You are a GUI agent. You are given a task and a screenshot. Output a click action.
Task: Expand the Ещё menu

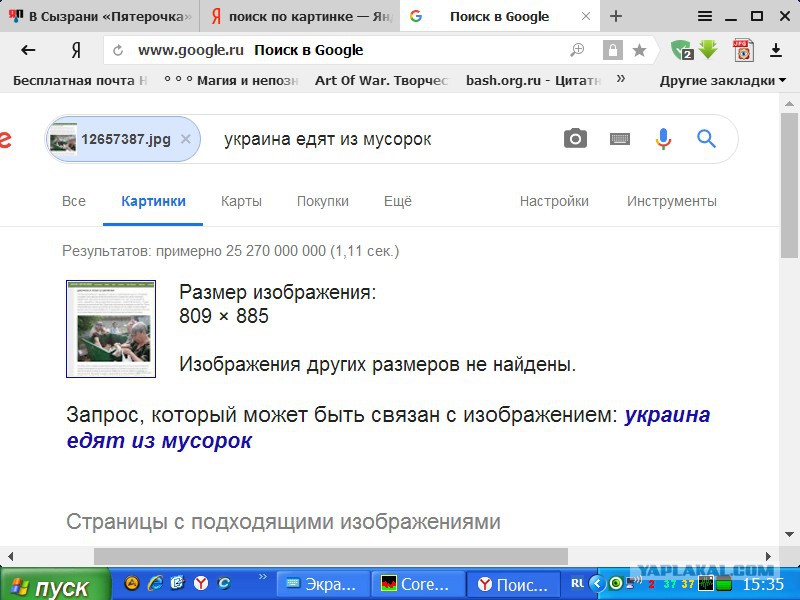[x=398, y=201]
